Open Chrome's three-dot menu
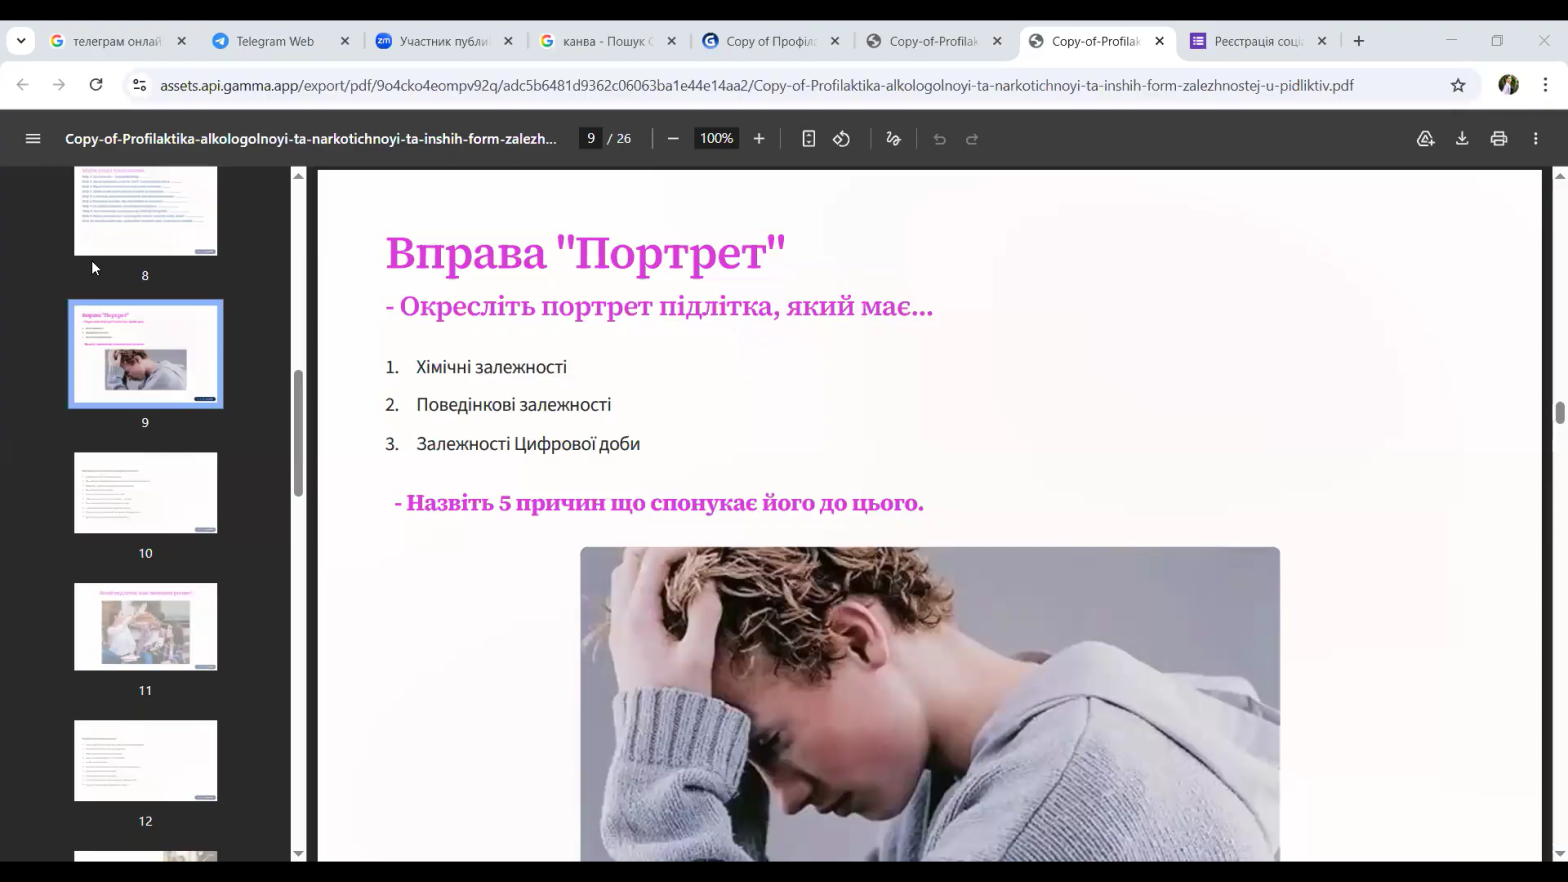The width and height of the screenshot is (1568, 882). 1545,85
